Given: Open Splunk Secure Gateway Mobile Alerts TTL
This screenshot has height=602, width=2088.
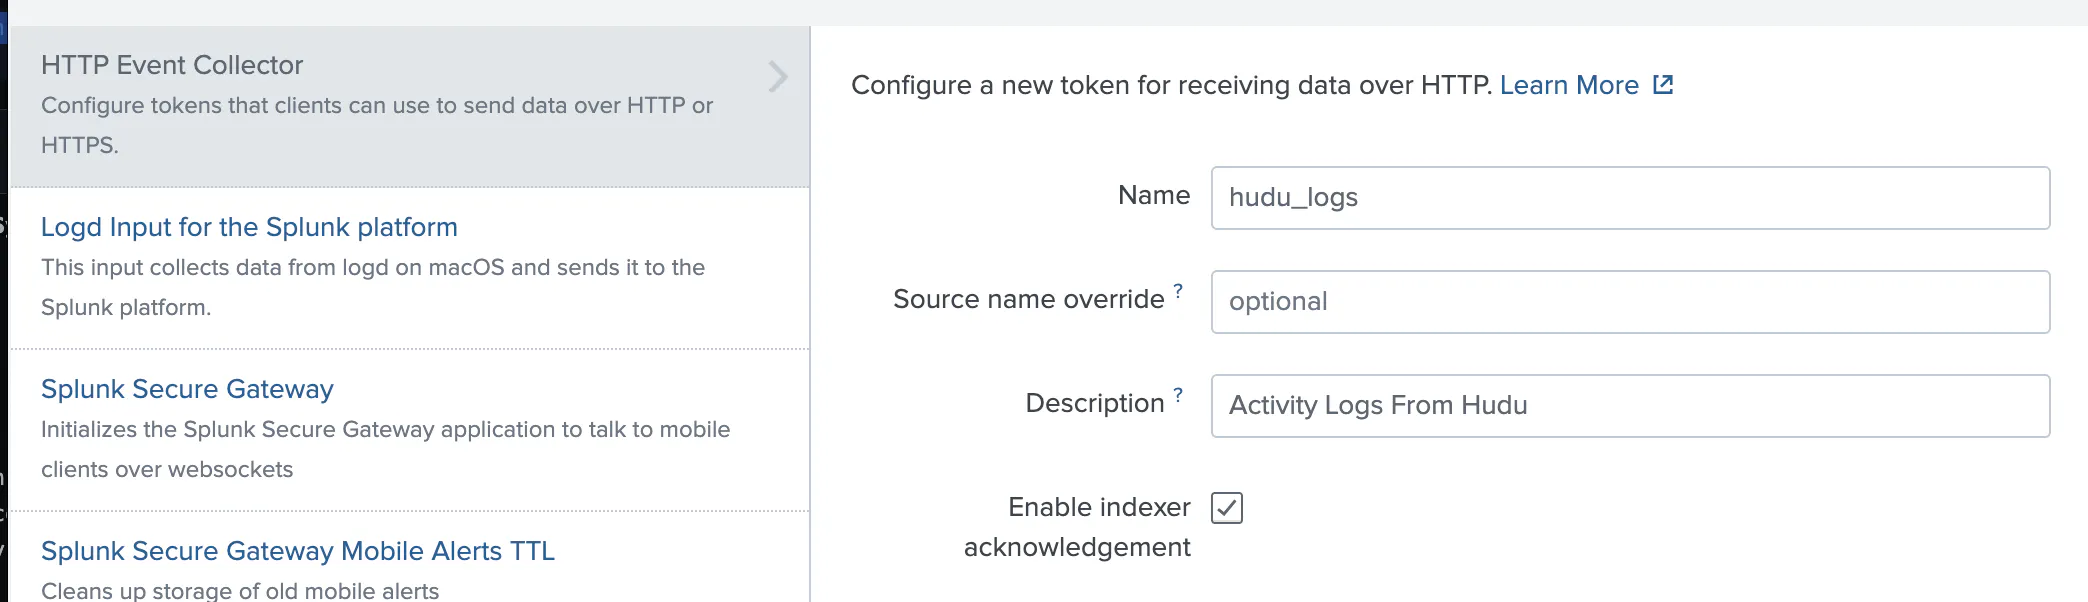Looking at the screenshot, I should coord(297,551).
